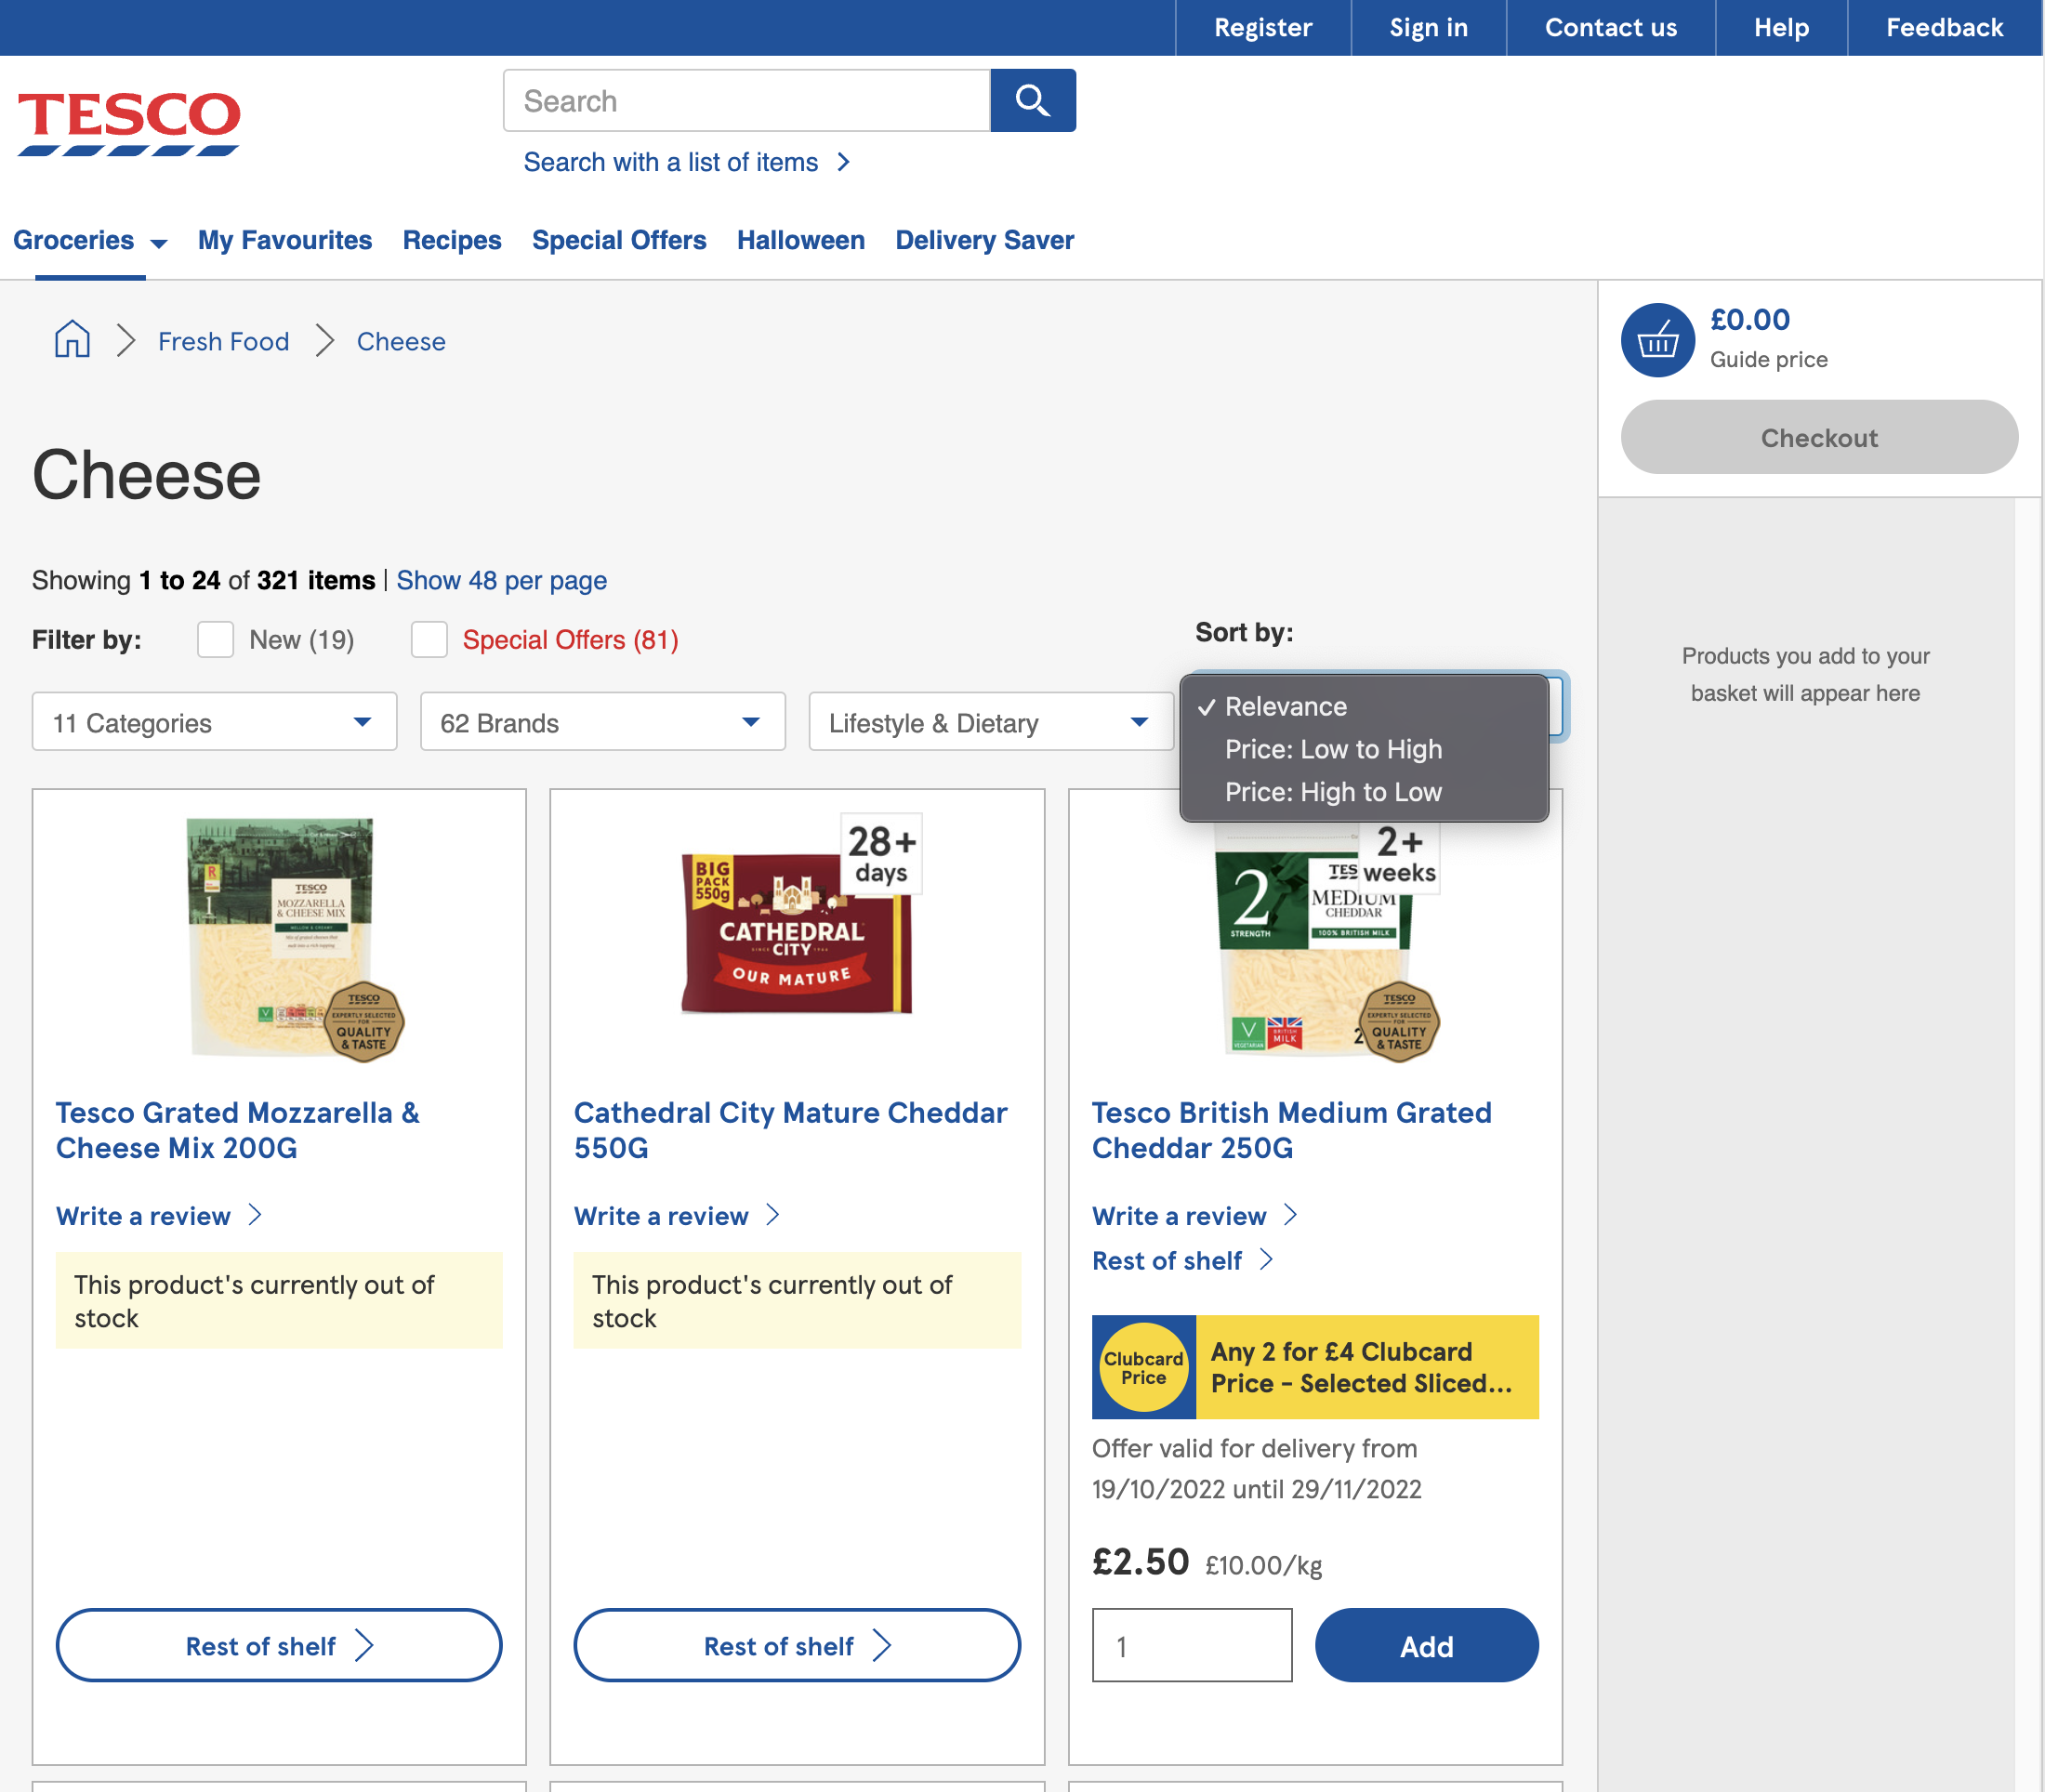Image resolution: width=2045 pixels, height=1792 pixels.
Task: Click the chevron beside Rest of shelf for Cathedral City
Action: coord(883,1645)
